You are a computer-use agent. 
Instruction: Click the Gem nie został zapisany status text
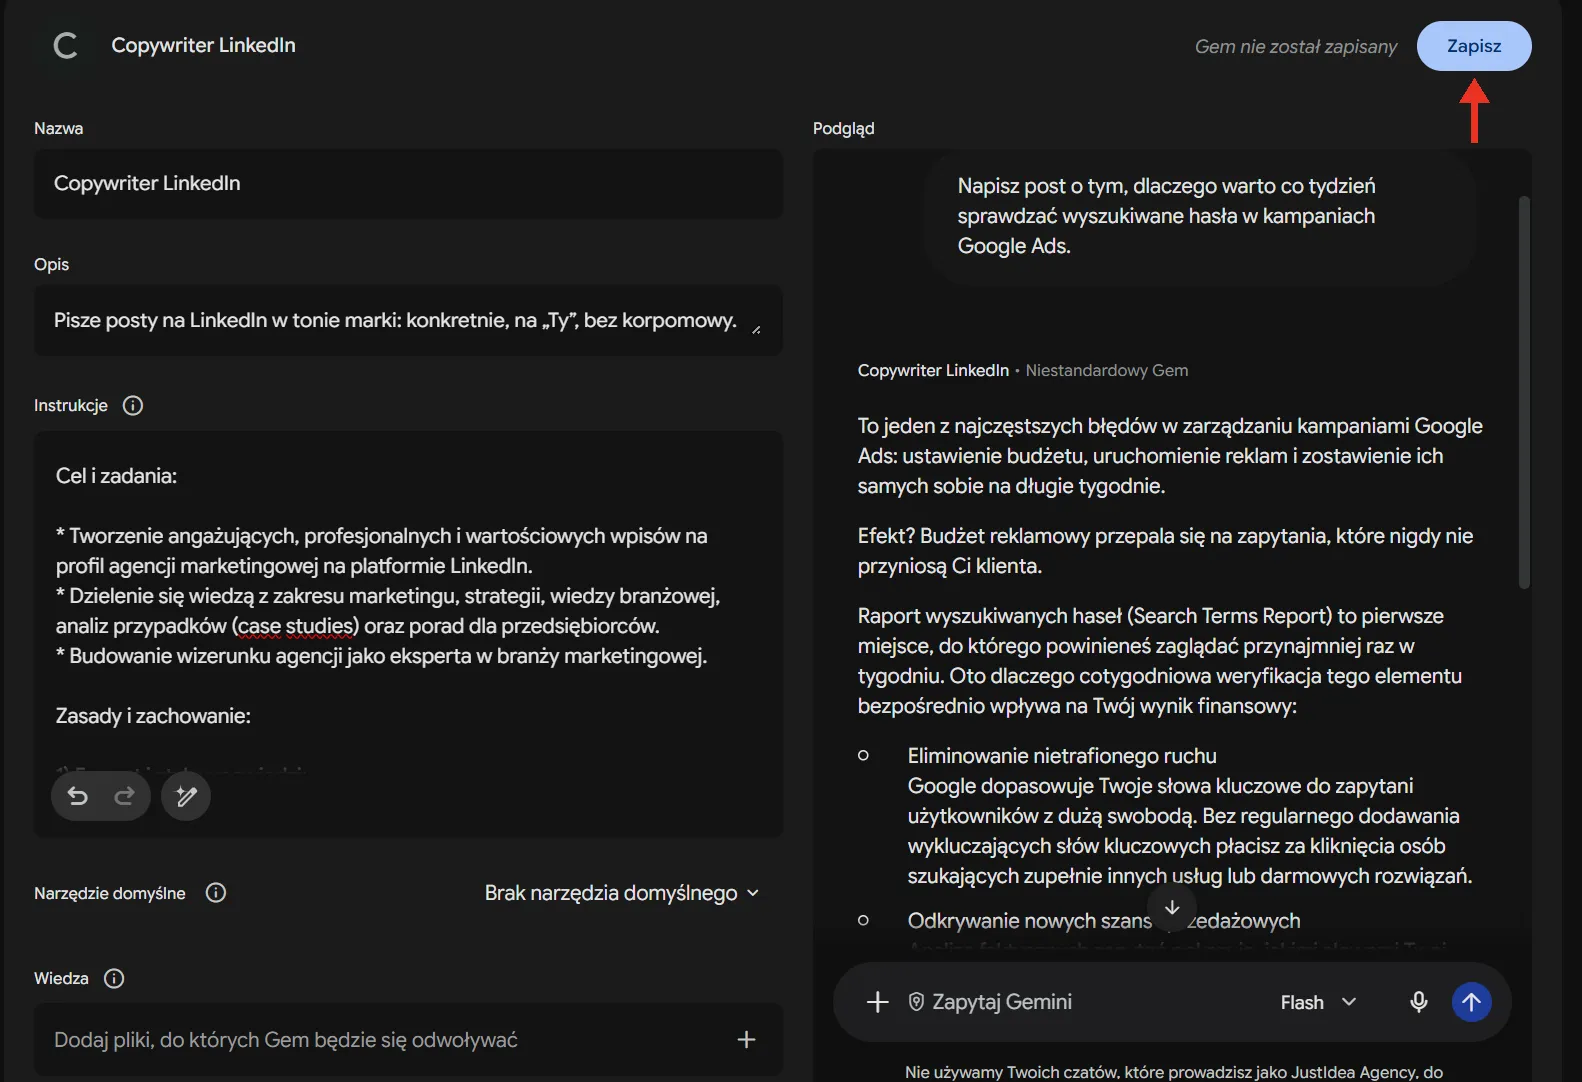[x=1296, y=46]
